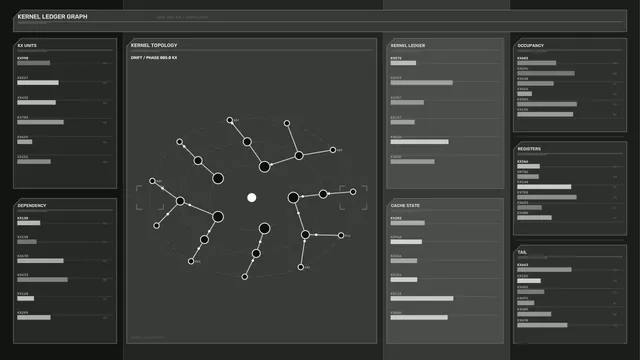Screen dimensions: 640x360
Task: Click the KERNEL LEDGER GRAPH title
Action: 52,17
